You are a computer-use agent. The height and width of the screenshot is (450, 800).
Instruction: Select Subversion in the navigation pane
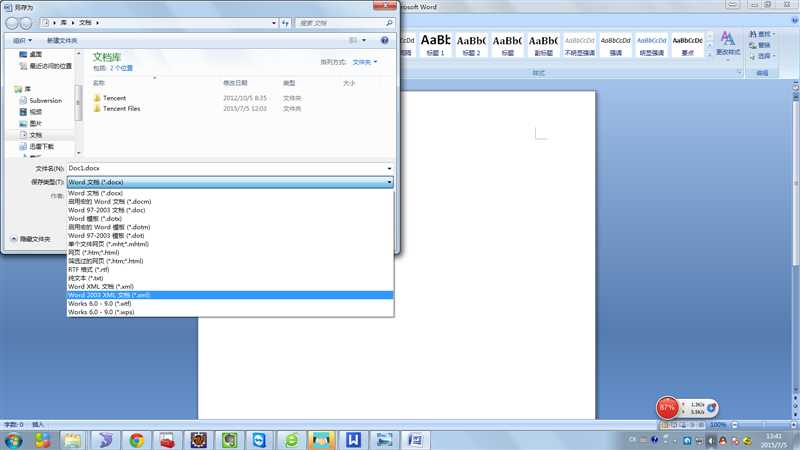coord(45,101)
